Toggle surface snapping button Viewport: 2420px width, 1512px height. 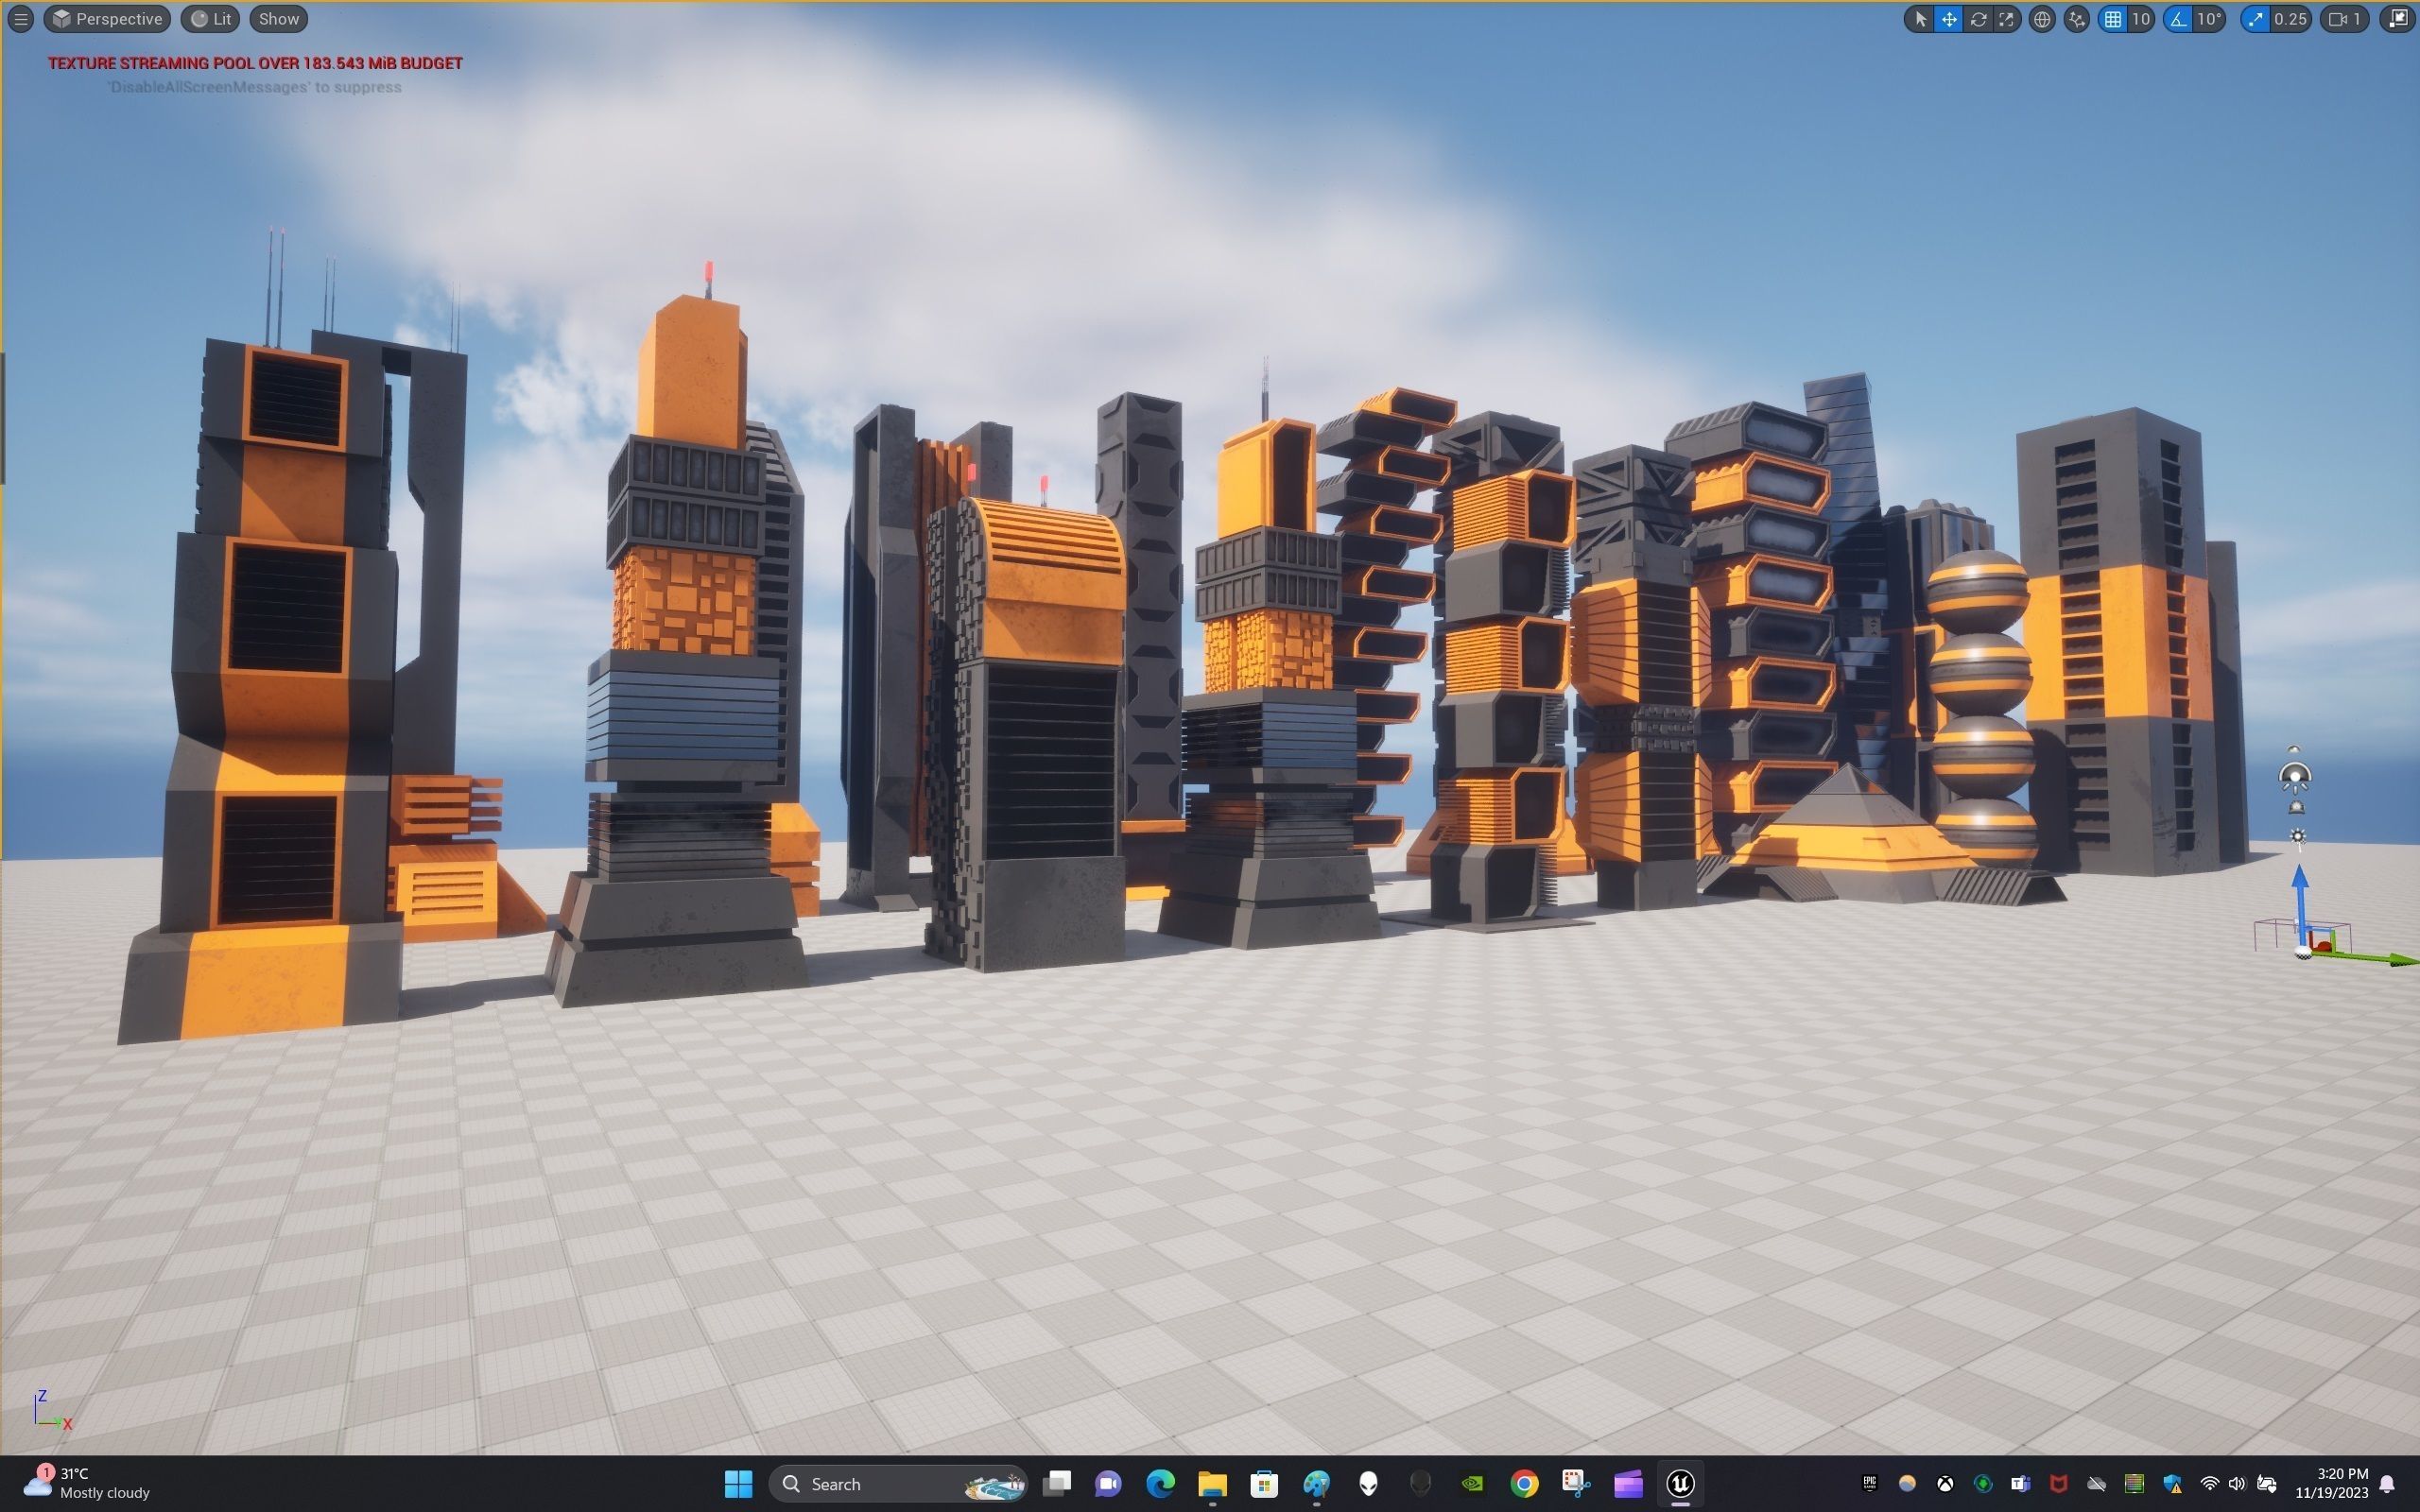pyautogui.click(x=2077, y=19)
